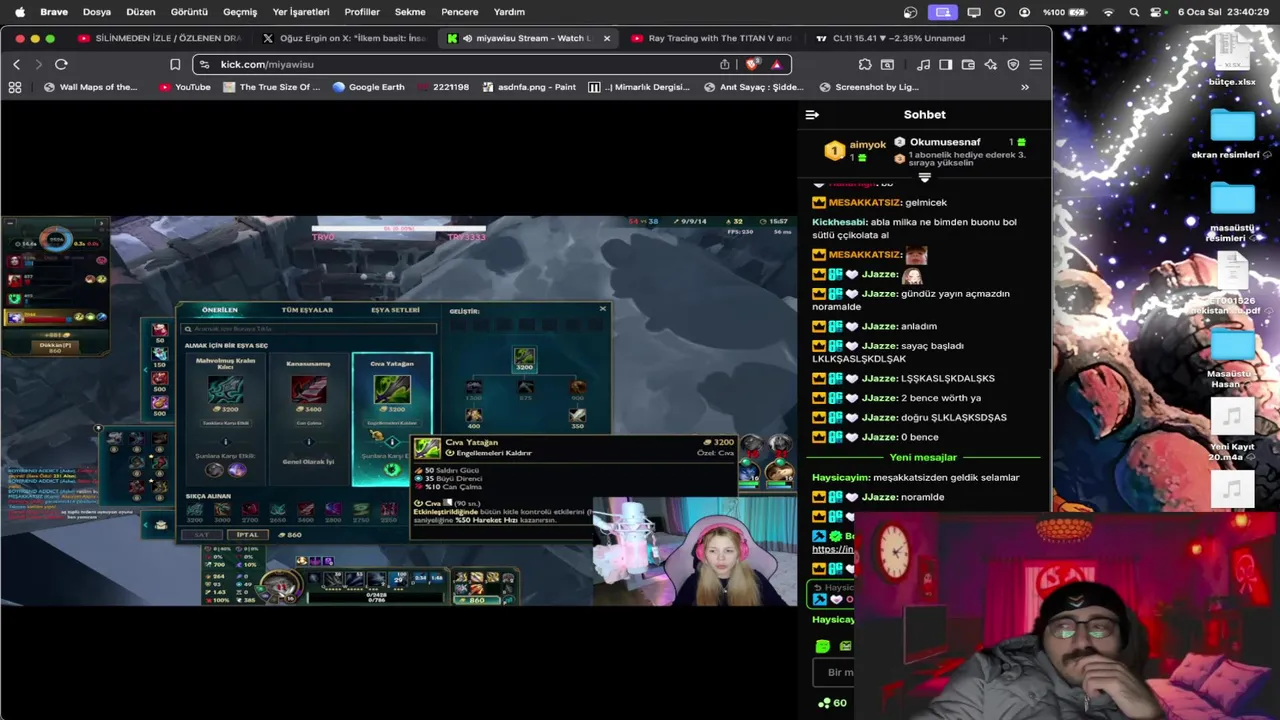Close the miyawisu Stream tab

(x=606, y=38)
